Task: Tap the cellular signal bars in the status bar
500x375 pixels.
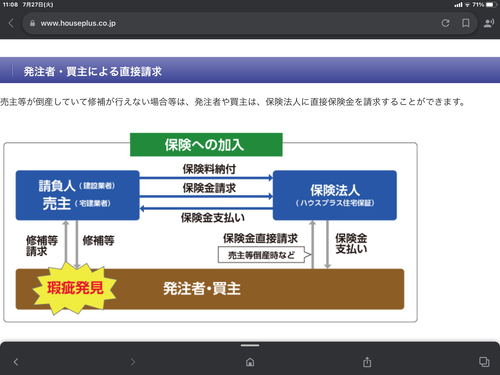Action: coord(458,5)
